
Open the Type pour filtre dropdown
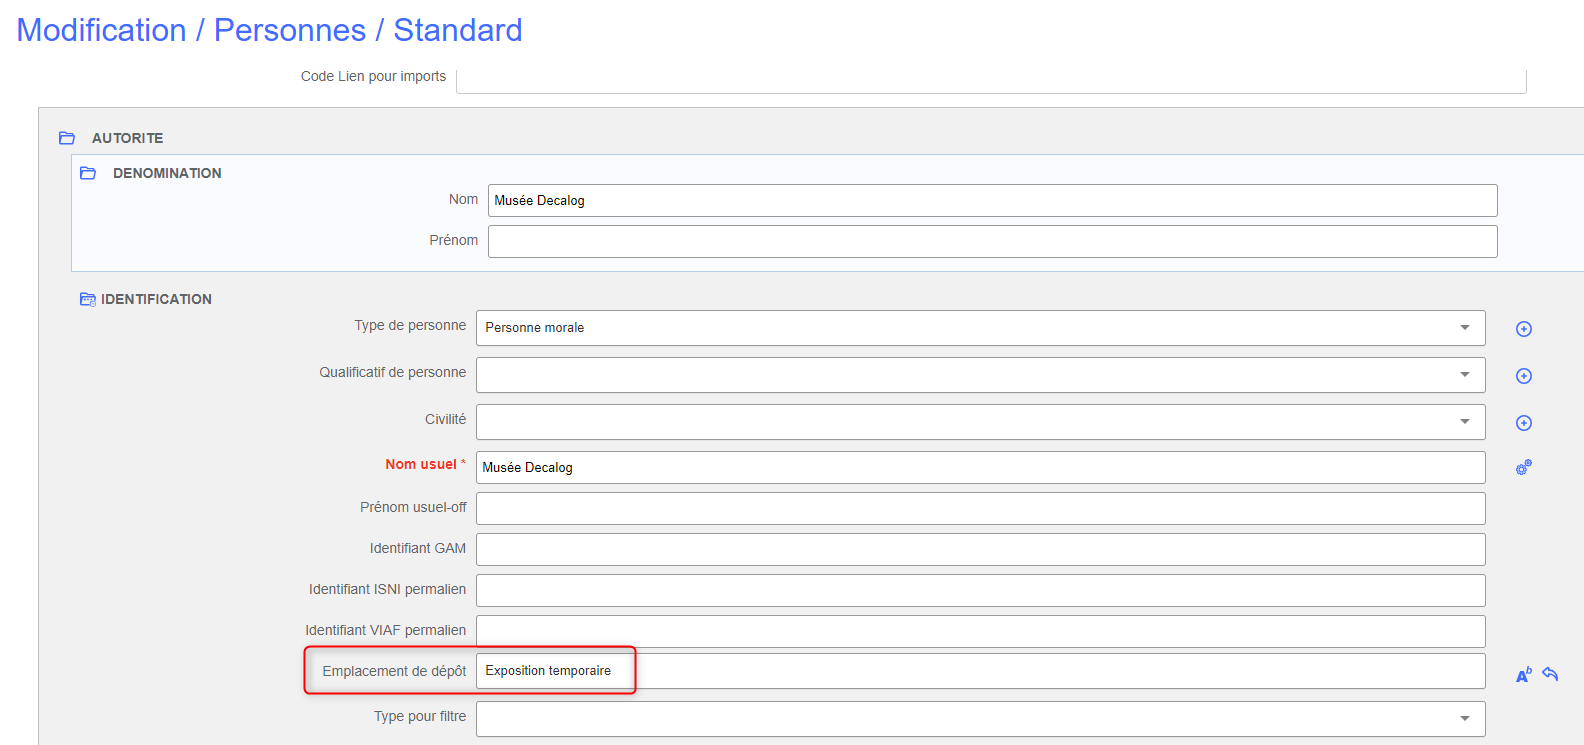click(980, 718)
